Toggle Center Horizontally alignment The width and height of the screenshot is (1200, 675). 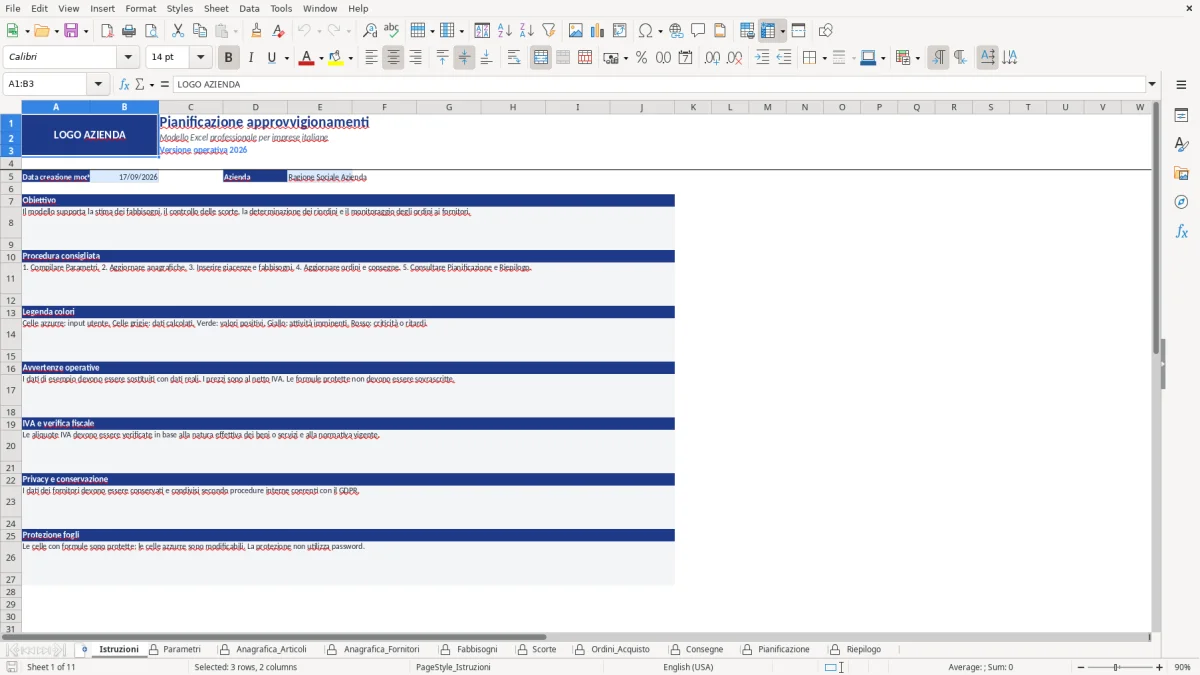[x=393, y=58]
